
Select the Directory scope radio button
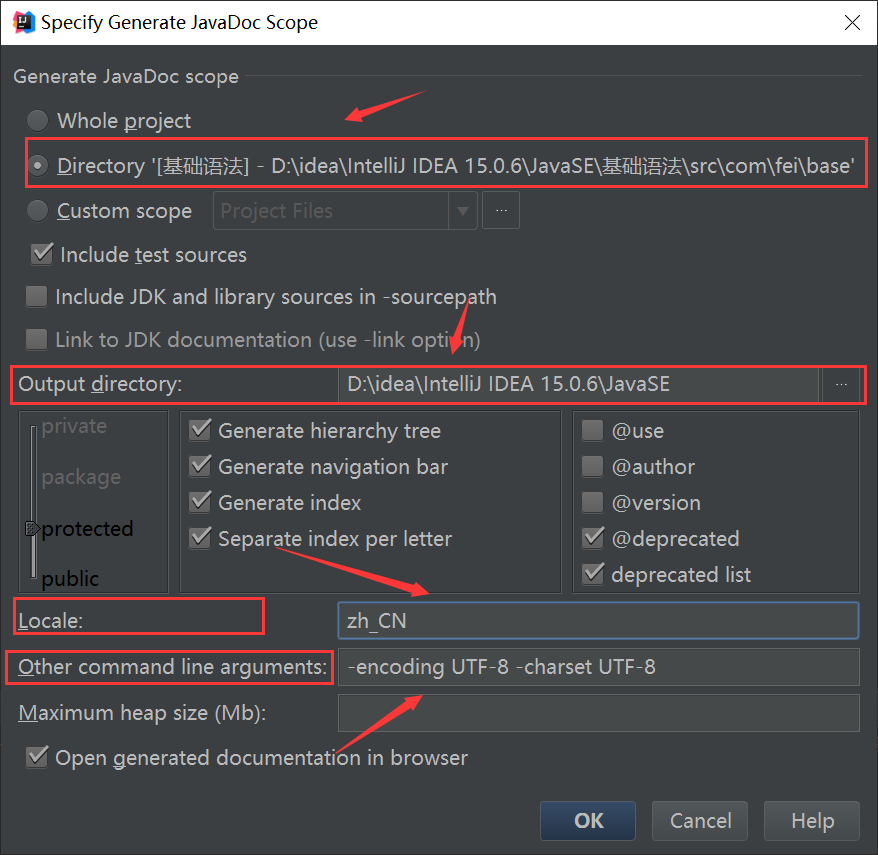click(x=38, y=166)
